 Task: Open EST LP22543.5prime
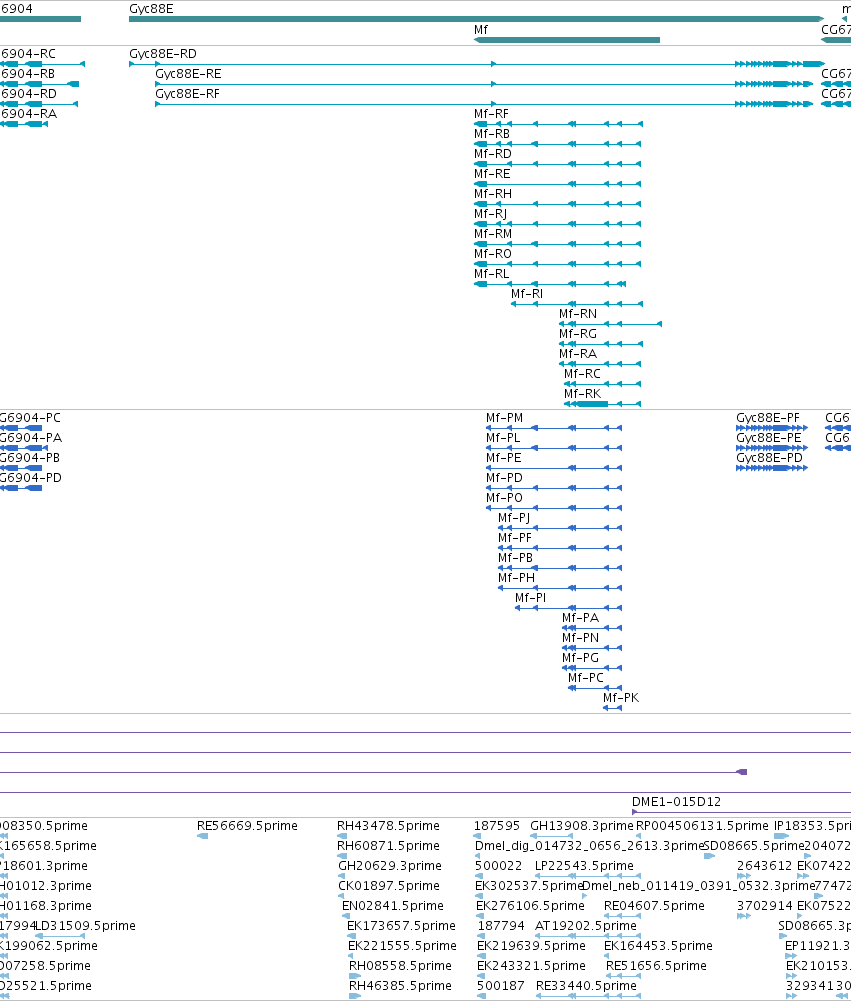tap(584, 866)
